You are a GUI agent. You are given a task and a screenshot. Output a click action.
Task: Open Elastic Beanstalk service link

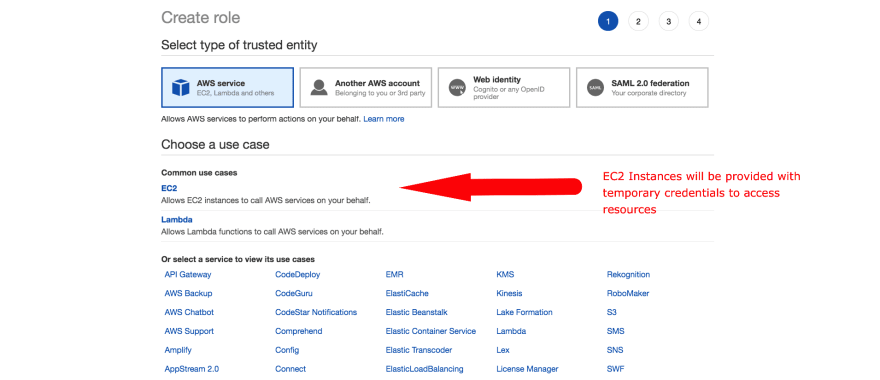tap(416, 312)
